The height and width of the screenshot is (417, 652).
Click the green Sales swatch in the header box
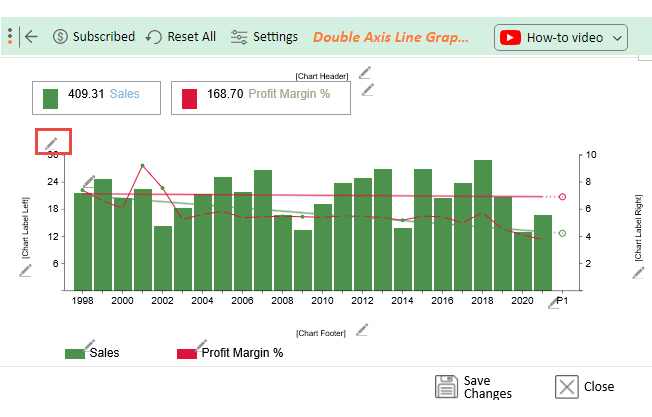(x=50, y=99)
